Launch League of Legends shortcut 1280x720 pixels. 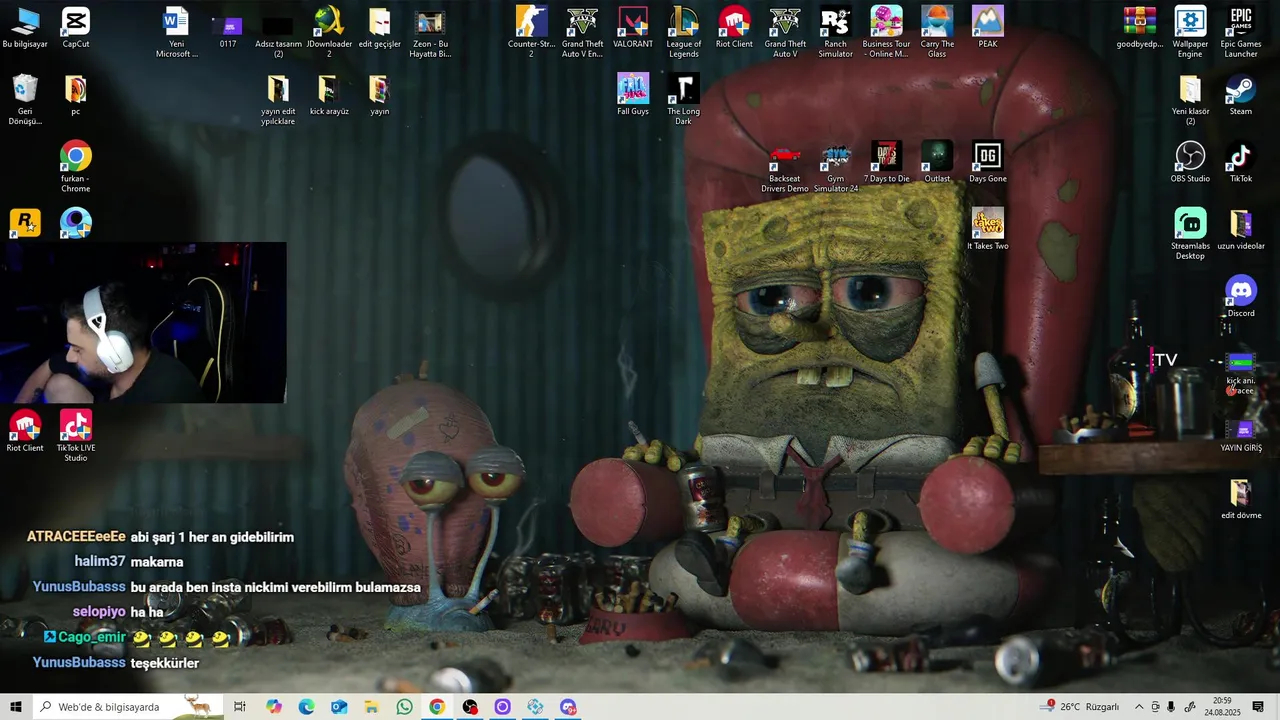(x=684, y=32)
